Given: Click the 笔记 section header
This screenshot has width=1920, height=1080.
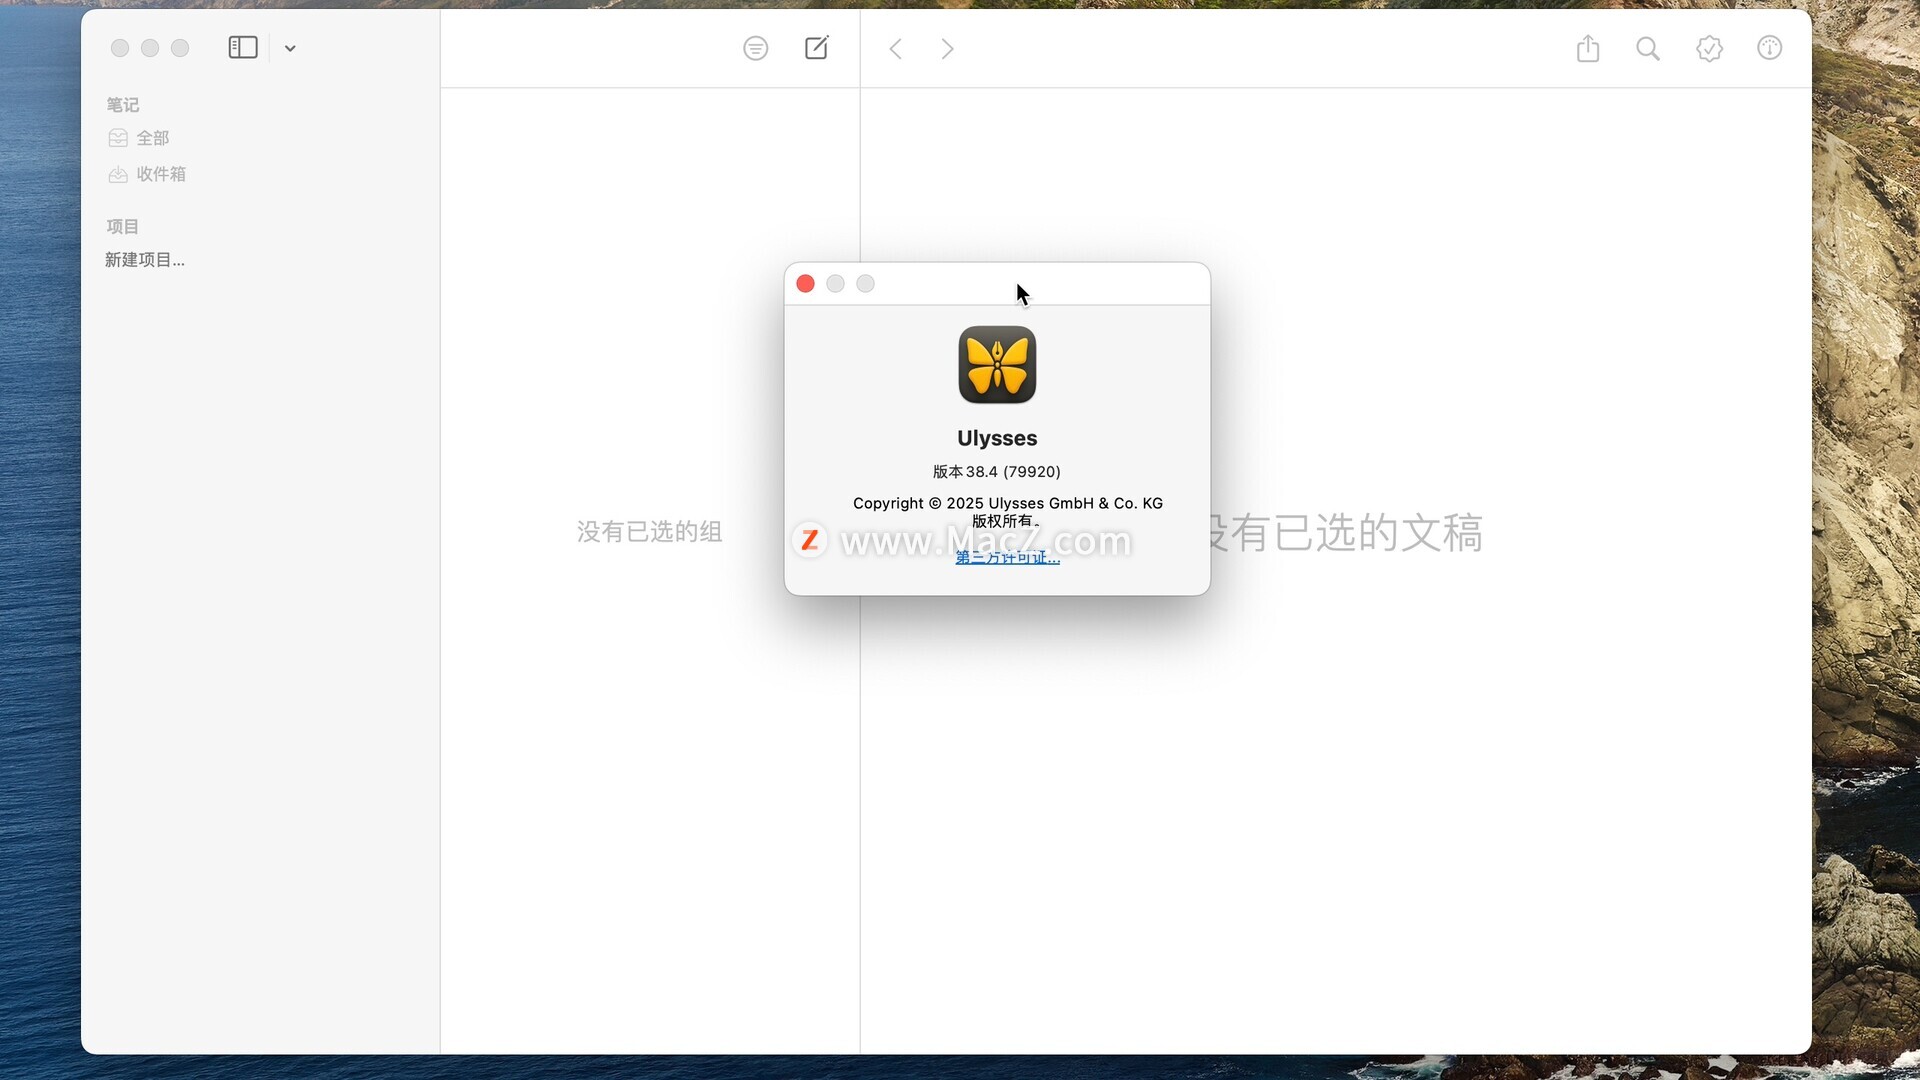Looking at the screenshot, I should coord(123,105).
